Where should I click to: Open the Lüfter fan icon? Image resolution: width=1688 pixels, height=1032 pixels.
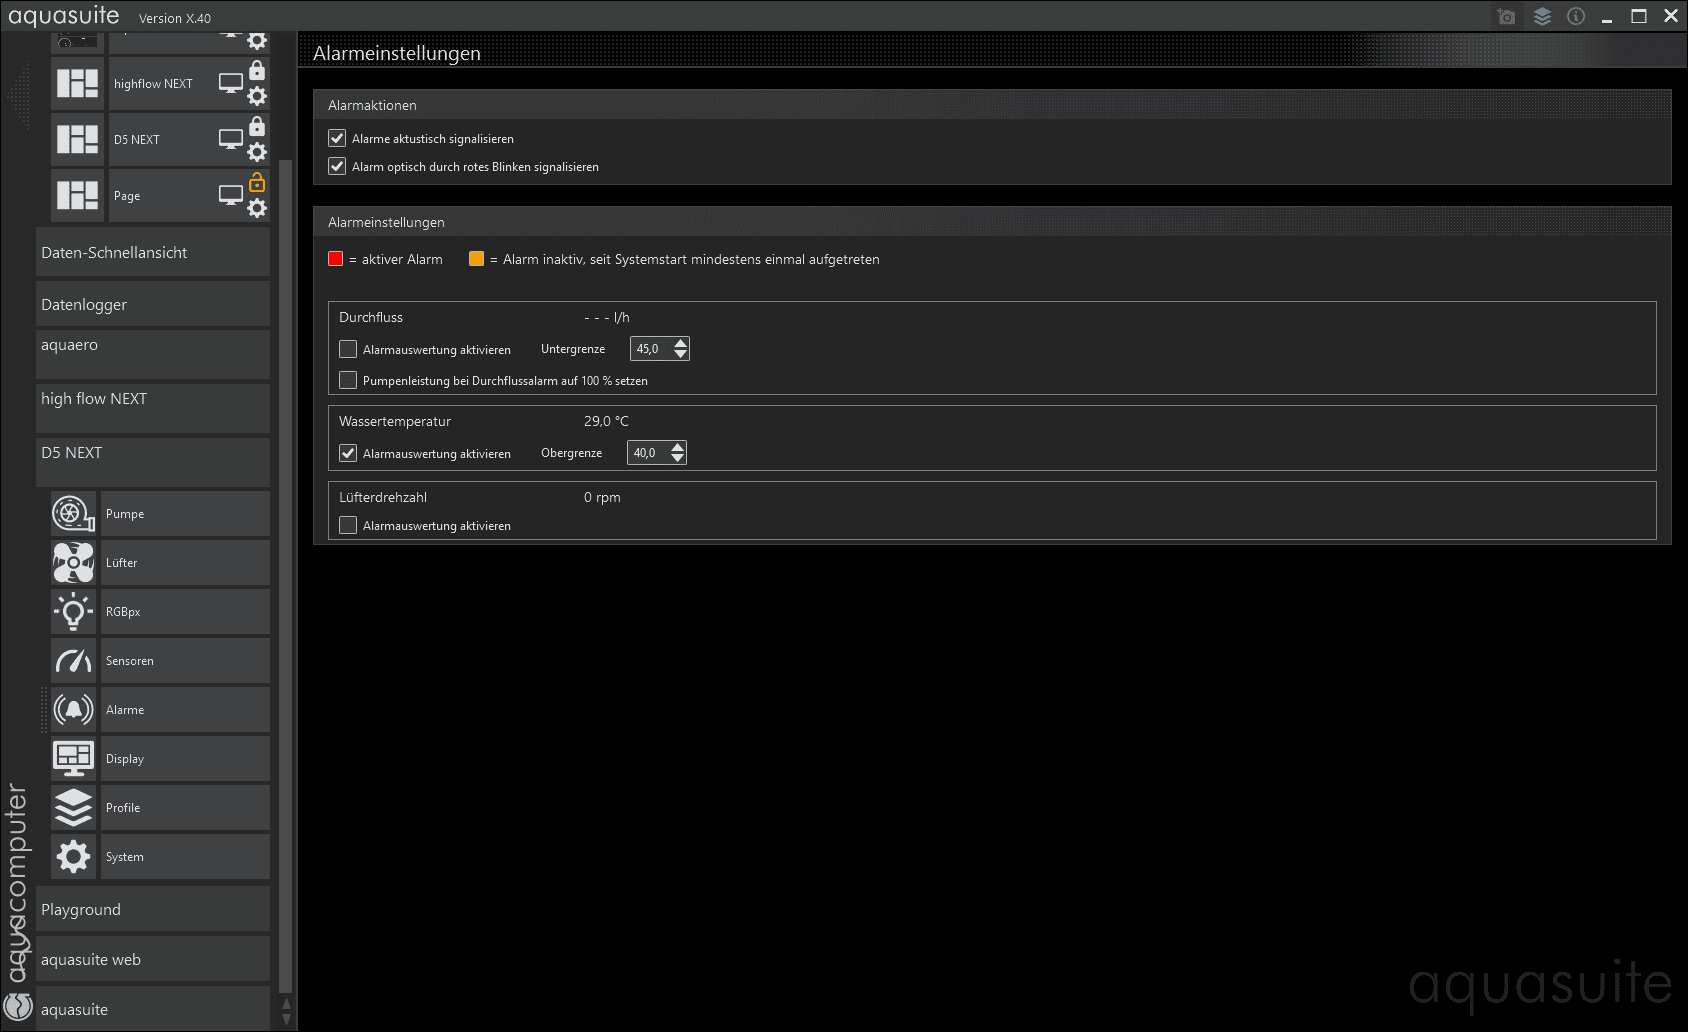[73, 563]
